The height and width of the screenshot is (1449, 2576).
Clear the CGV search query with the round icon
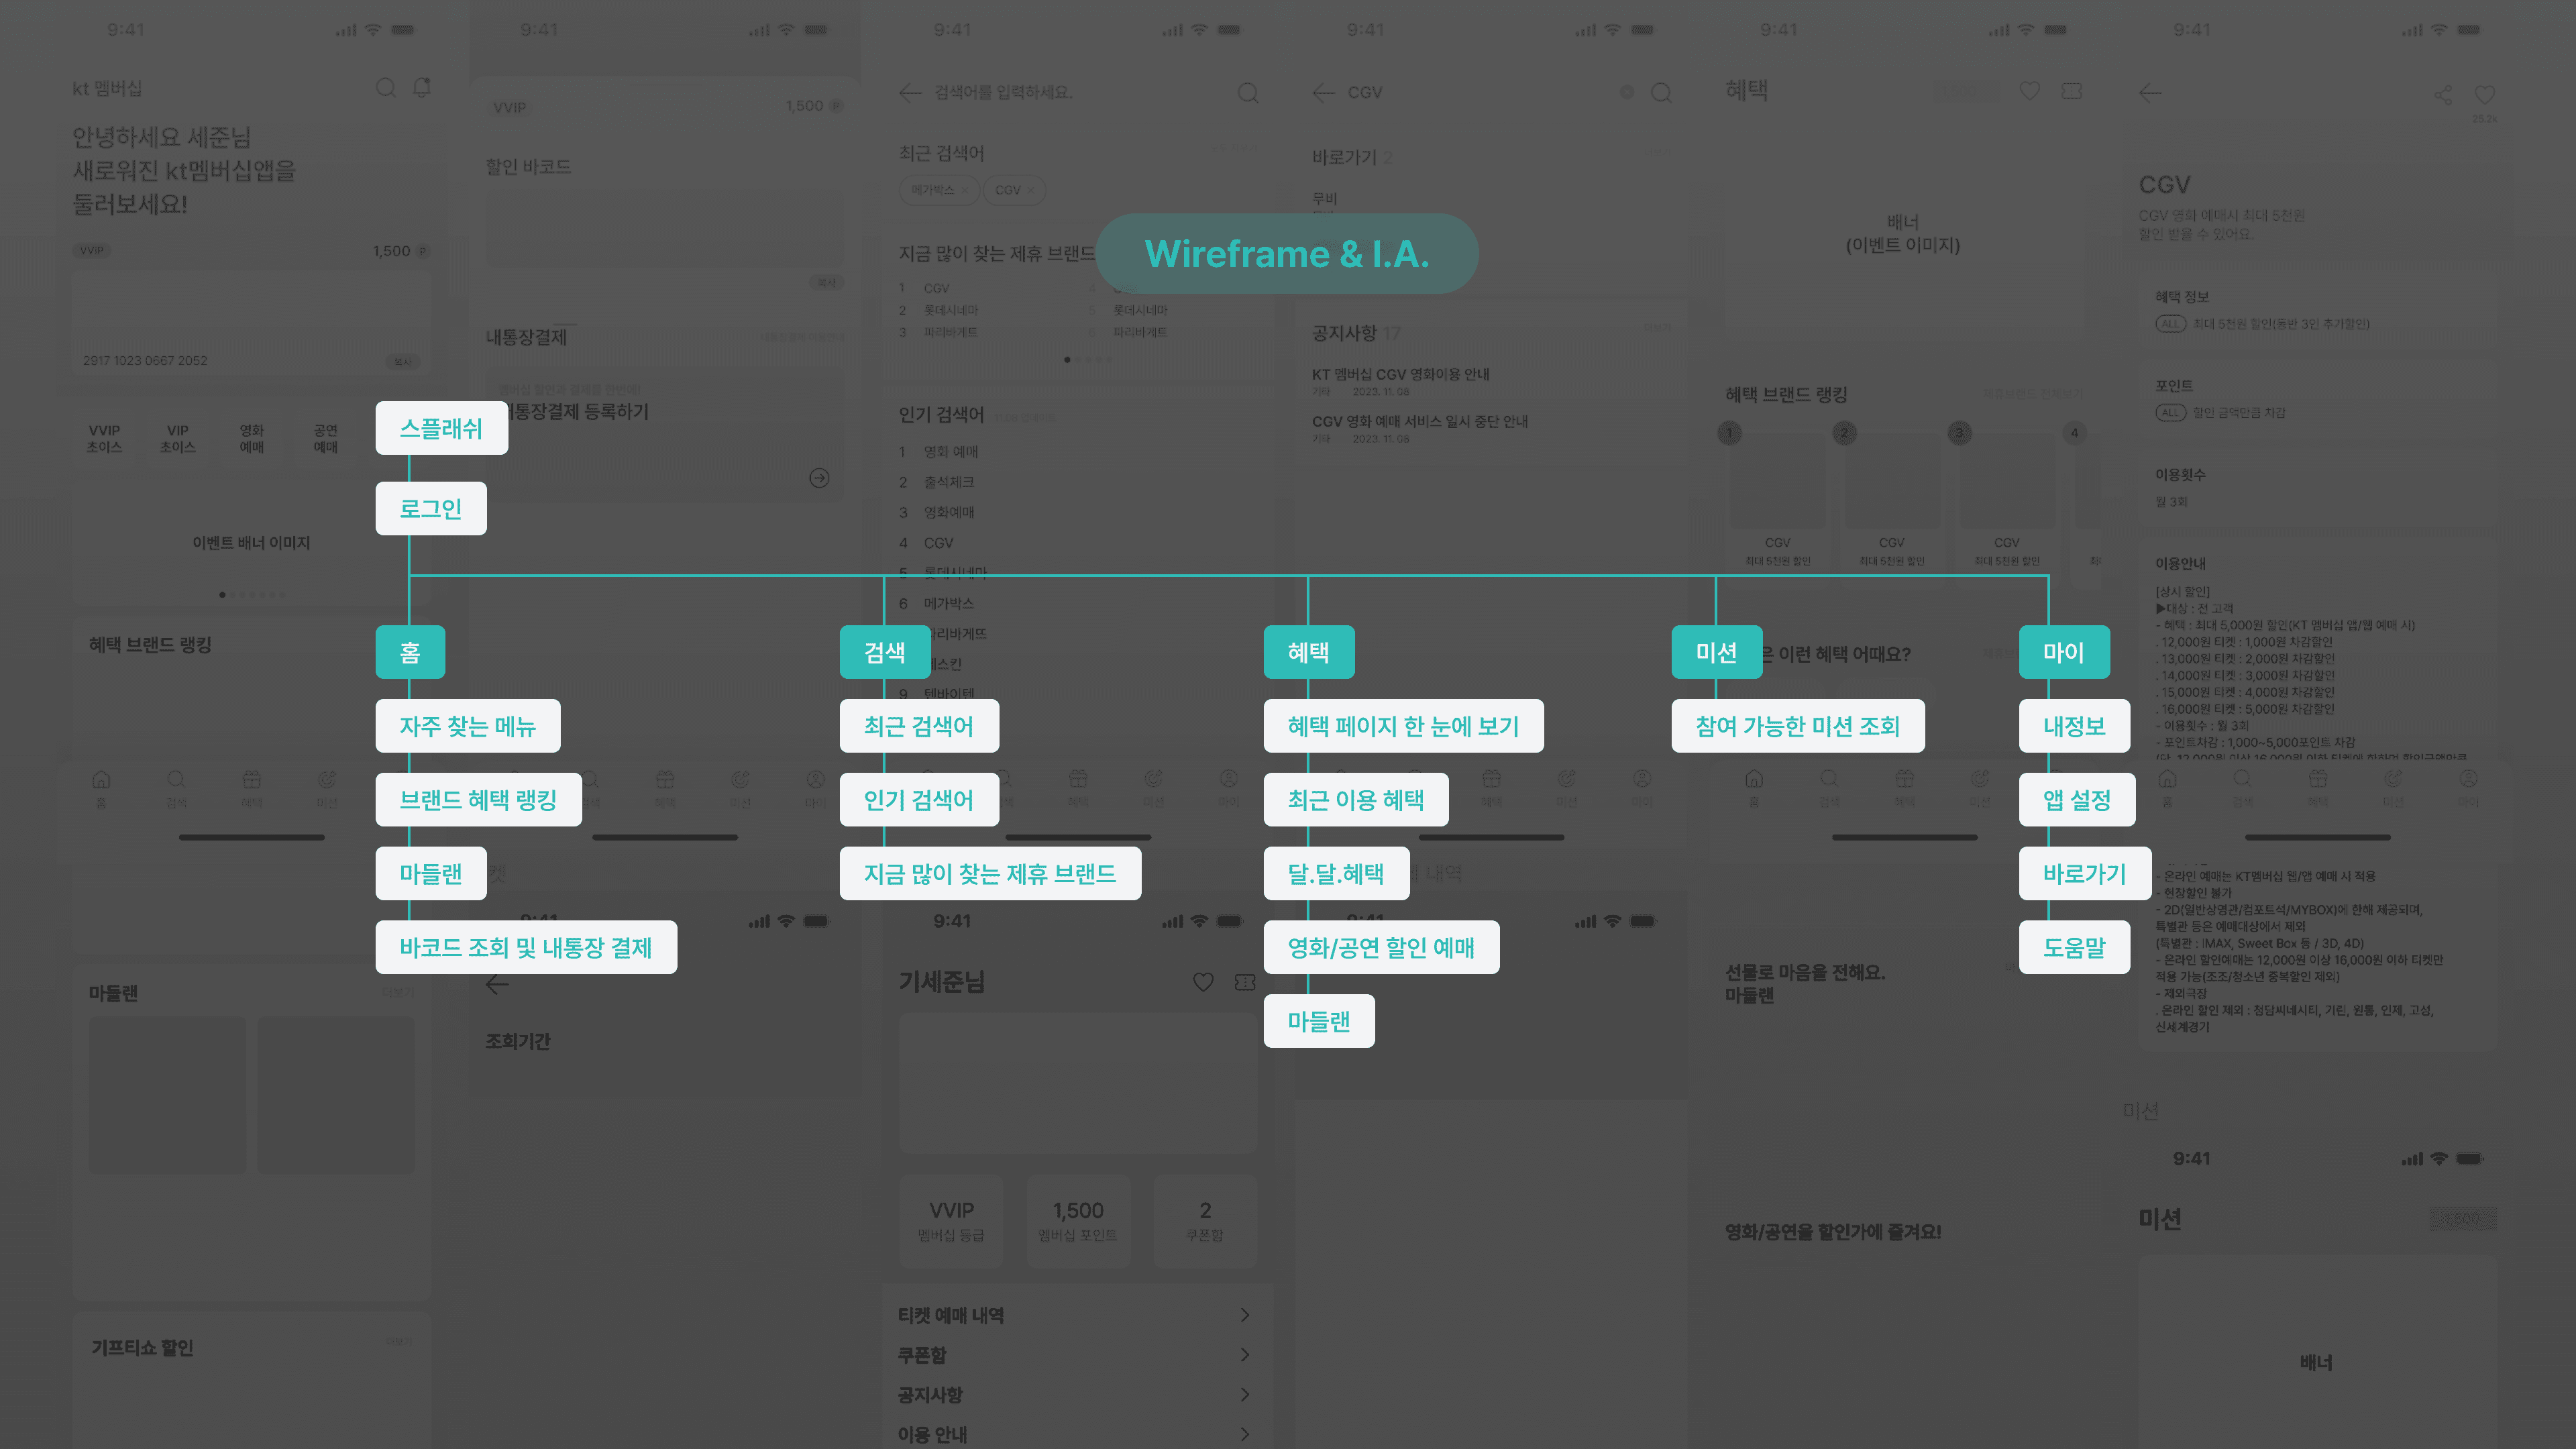(1627, 93)
